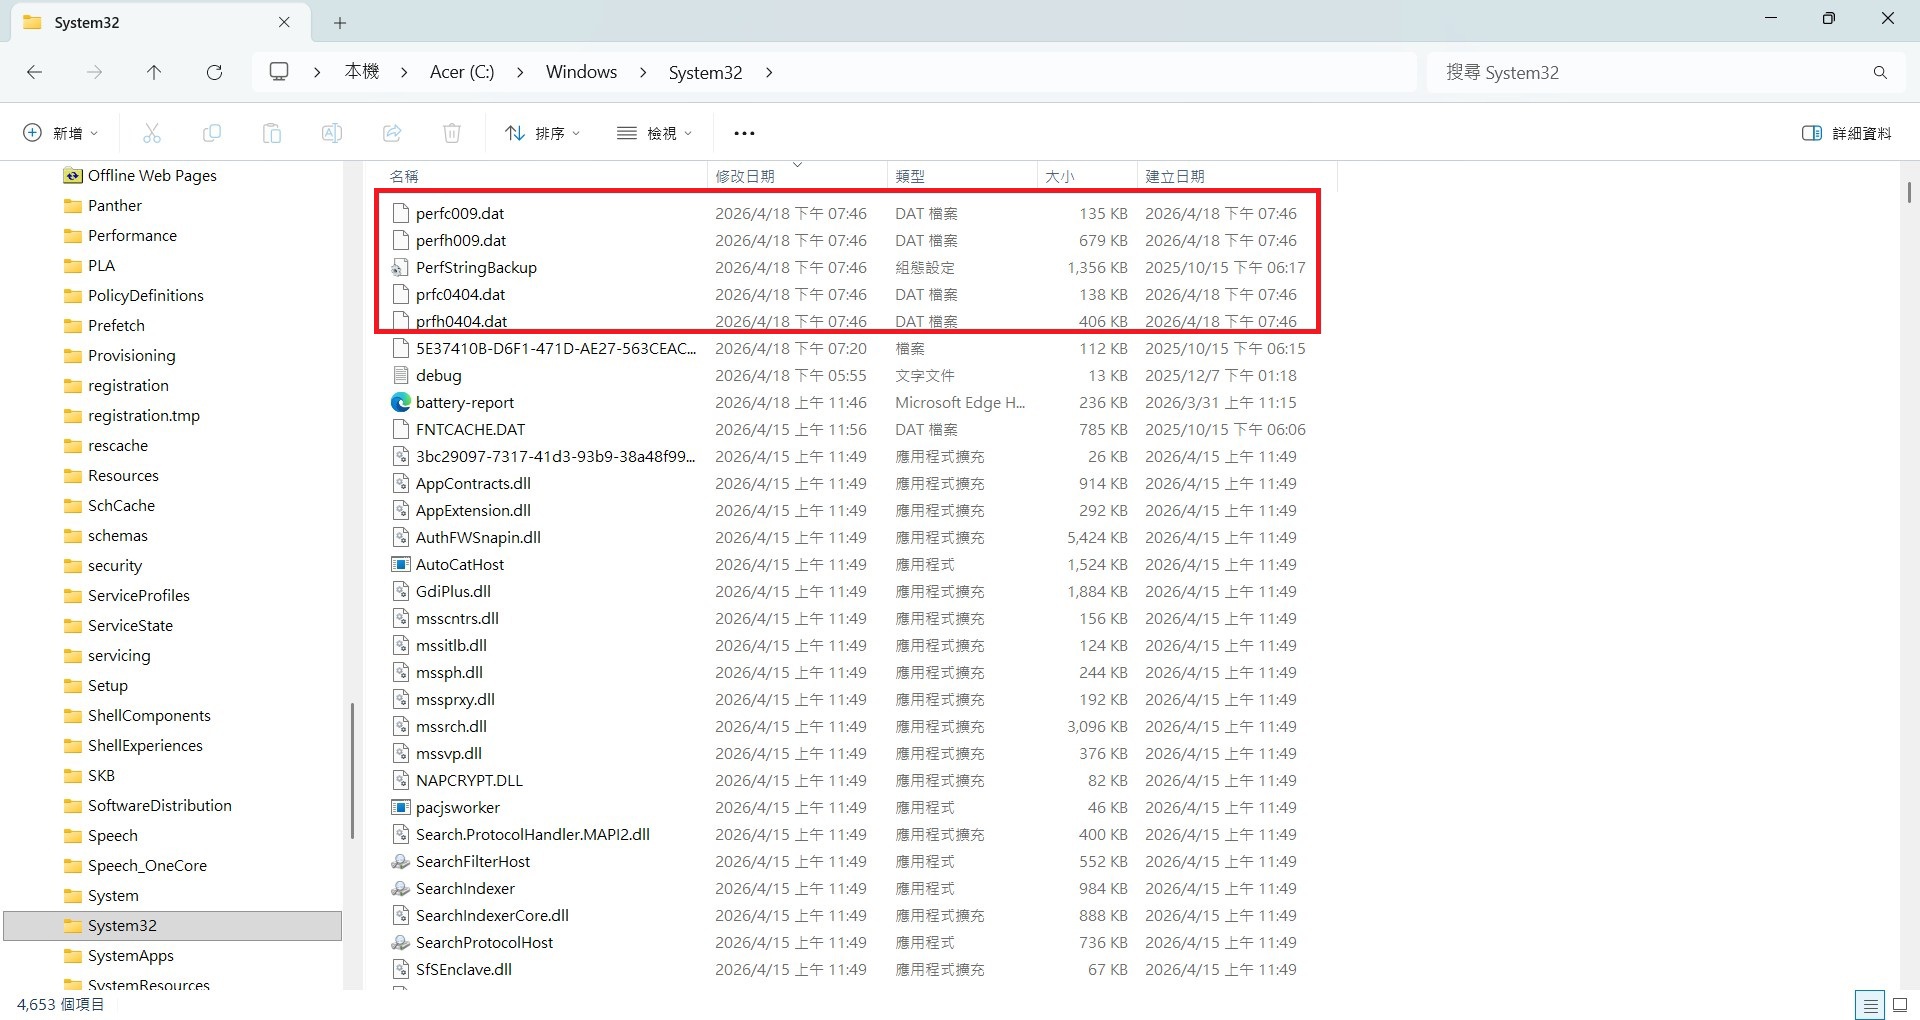This screenshot has height=1020, width=1920.
Task: Expand chevron after Windows in address bar
Action: click(643, 72)
